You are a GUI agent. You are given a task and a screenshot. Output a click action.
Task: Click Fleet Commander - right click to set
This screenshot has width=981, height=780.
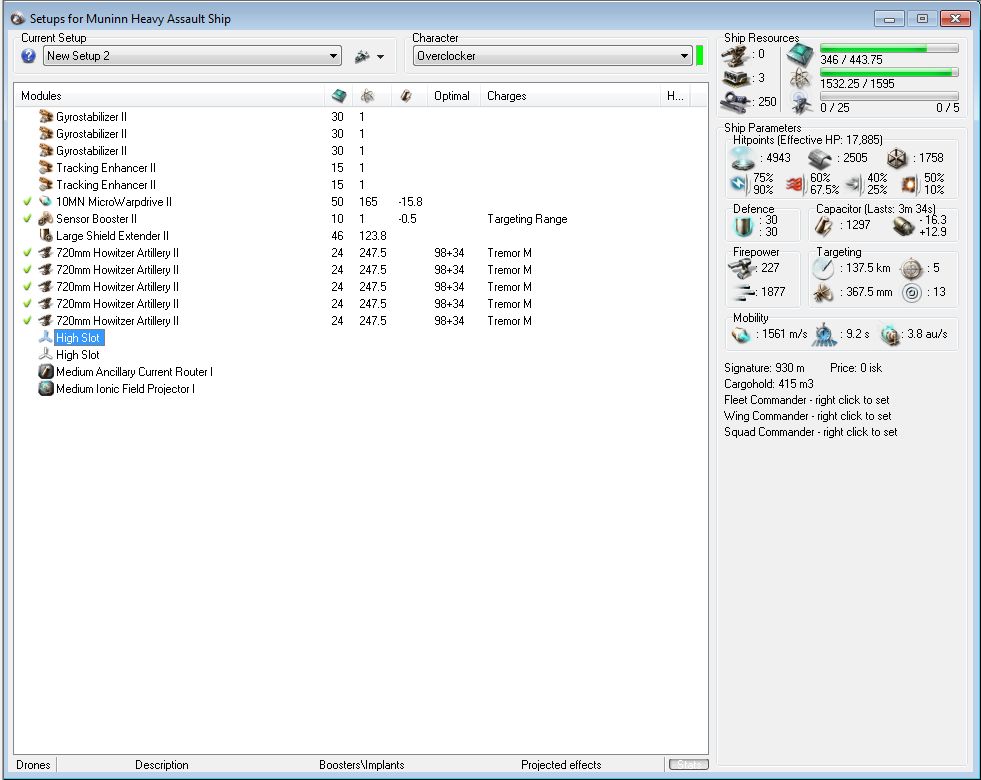pos(806,400)
